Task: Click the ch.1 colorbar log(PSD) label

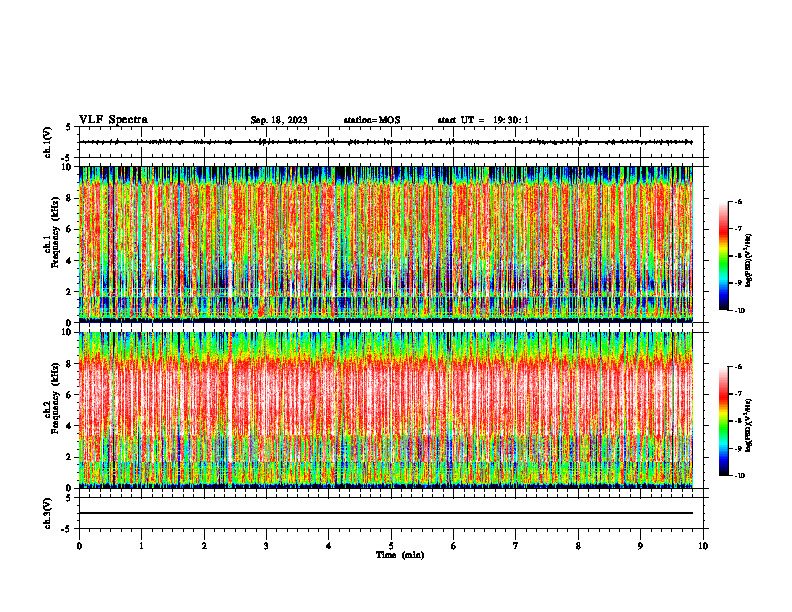Action: (x=749, y=261)
